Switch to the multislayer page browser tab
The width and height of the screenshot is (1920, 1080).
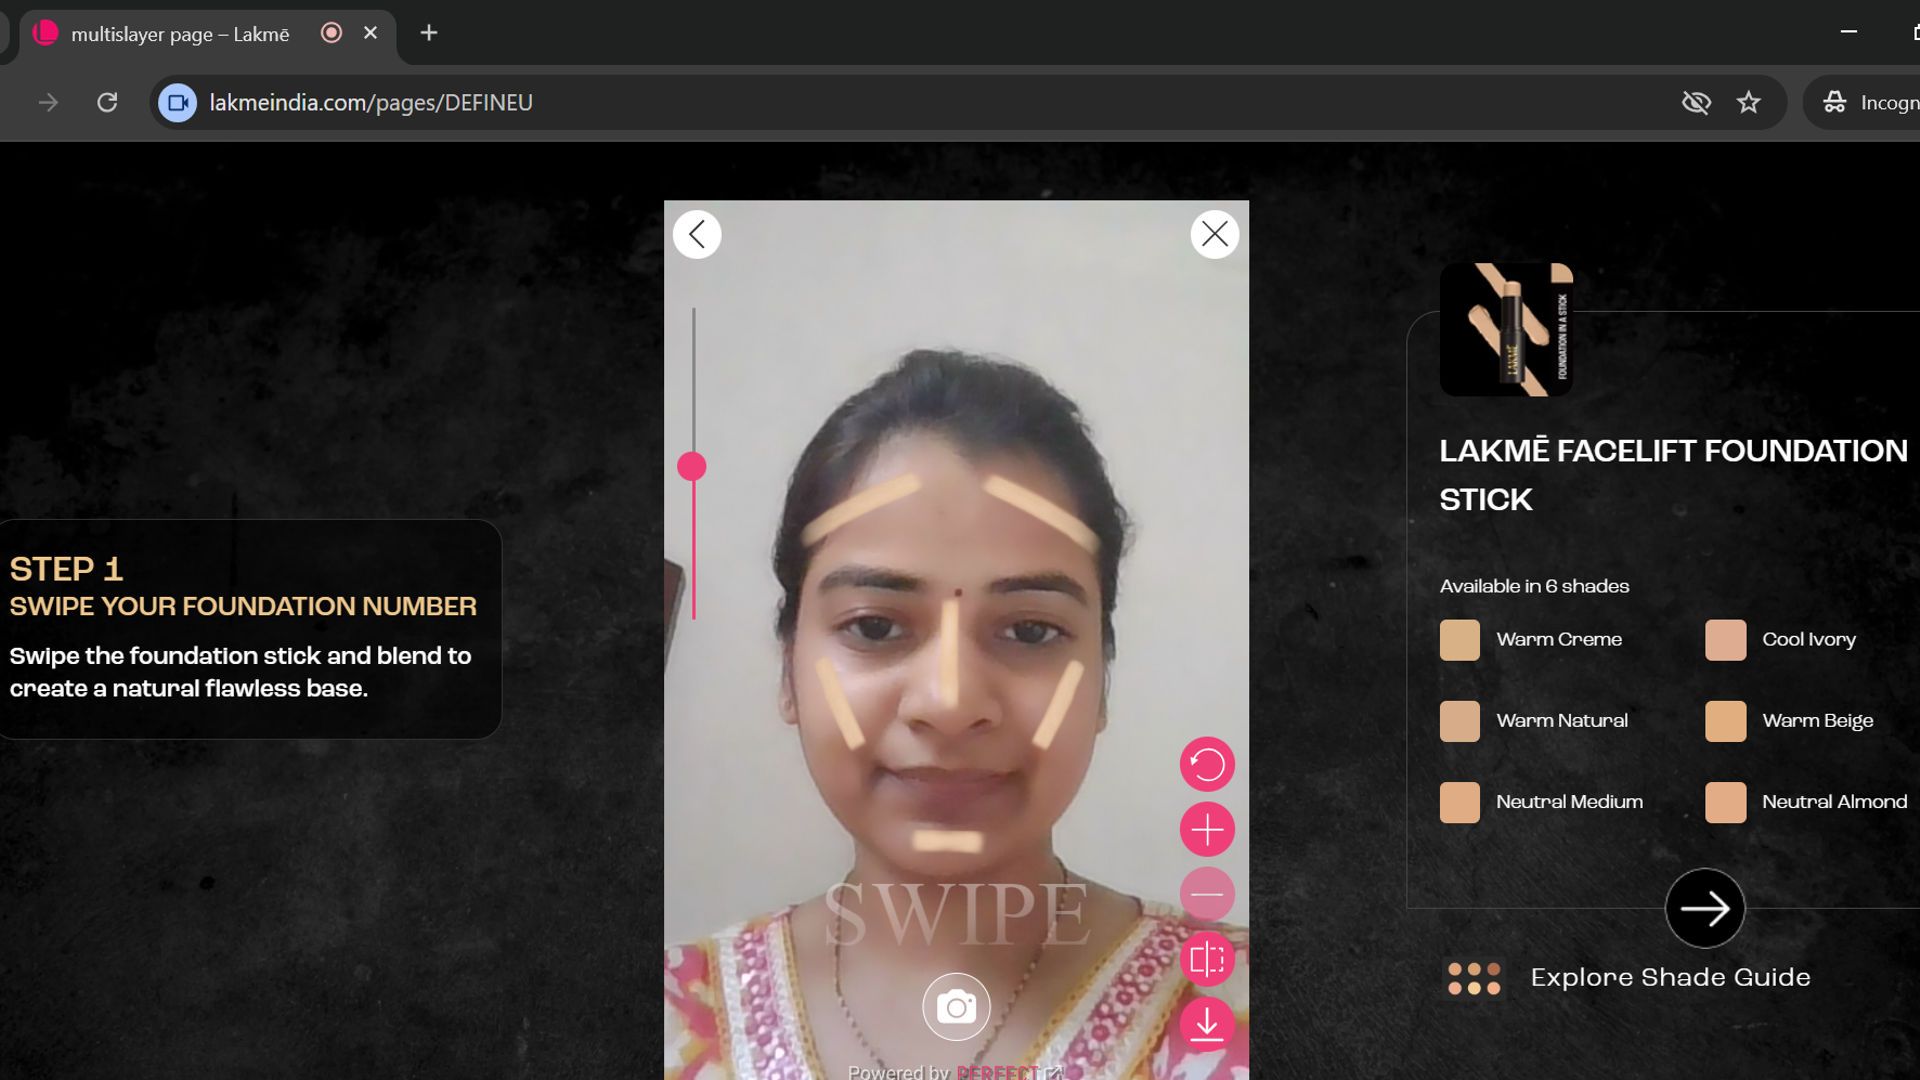pos(180,33)
